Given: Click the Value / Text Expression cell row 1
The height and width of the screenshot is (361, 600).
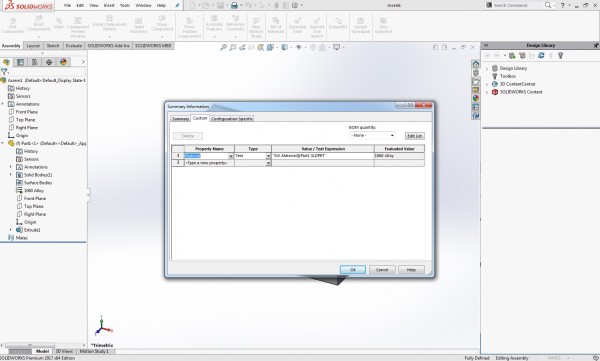Looking at the screenshot, I should (323, 156).
